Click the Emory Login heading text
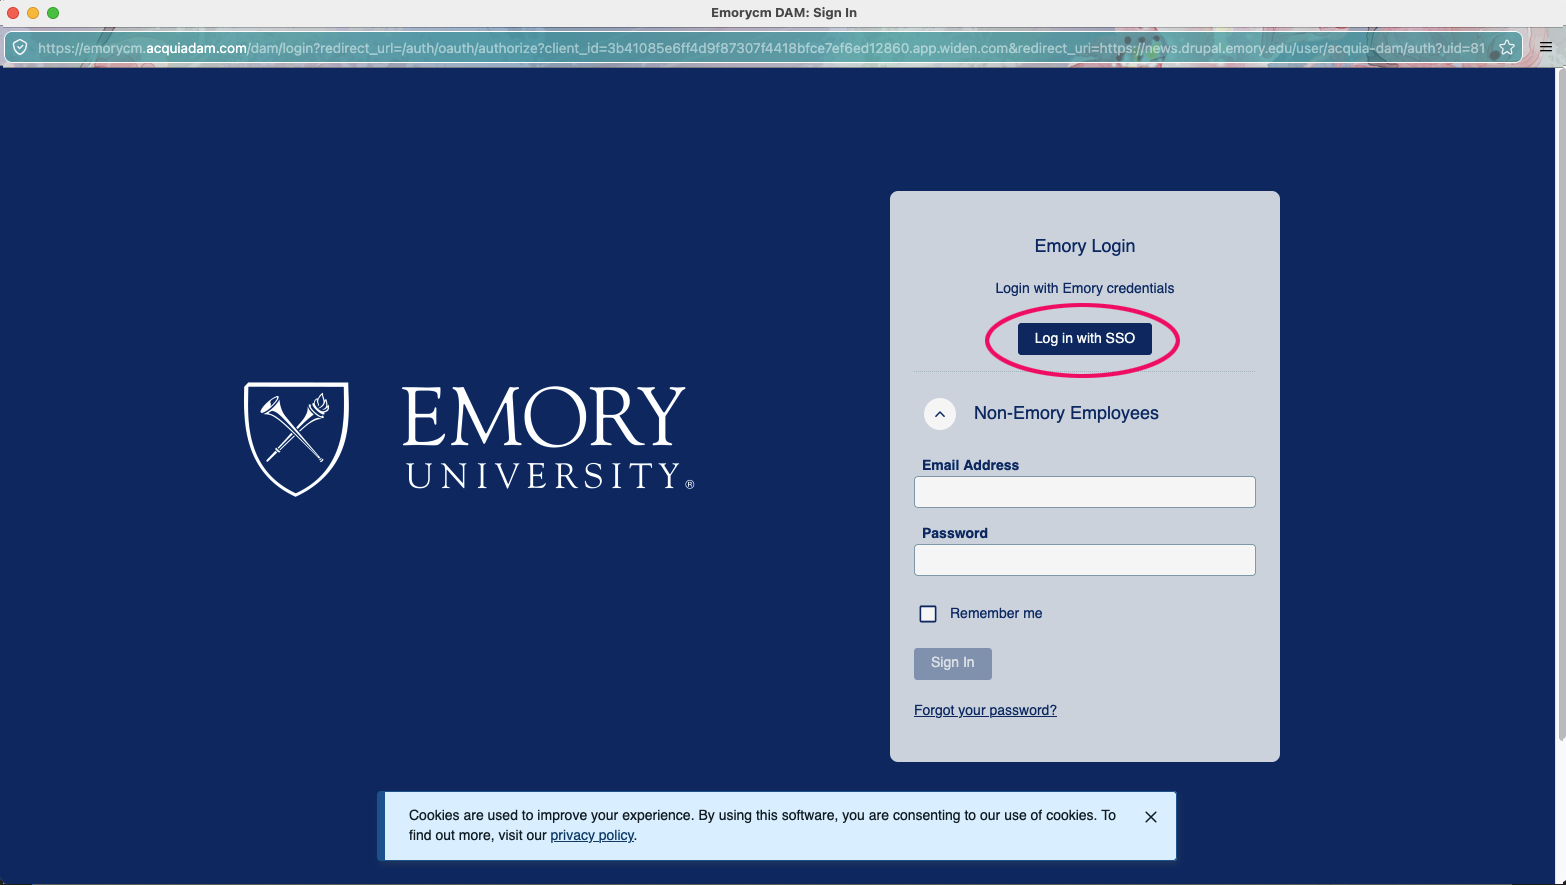 [1084, 246]
